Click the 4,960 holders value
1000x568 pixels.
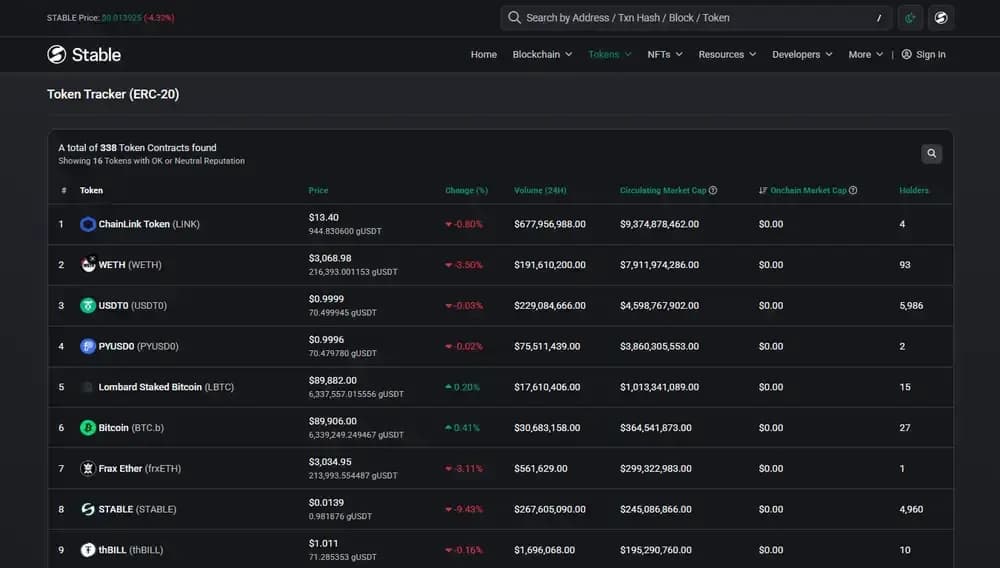pos(911,509)
